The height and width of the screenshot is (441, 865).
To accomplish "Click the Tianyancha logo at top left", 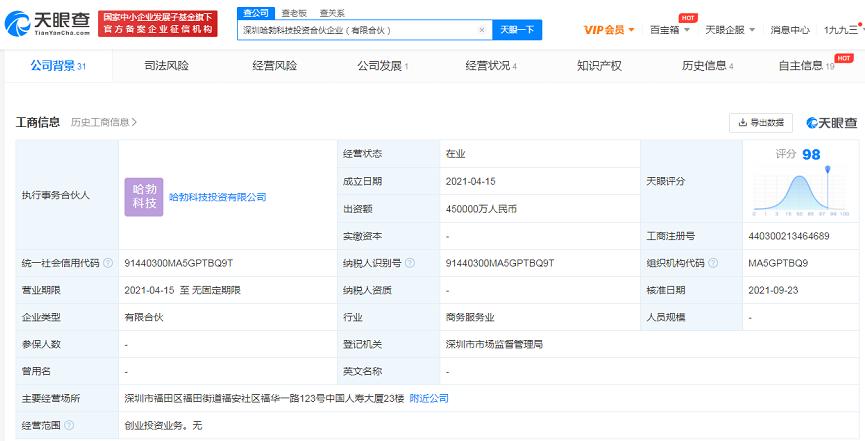I will point(47,23).
